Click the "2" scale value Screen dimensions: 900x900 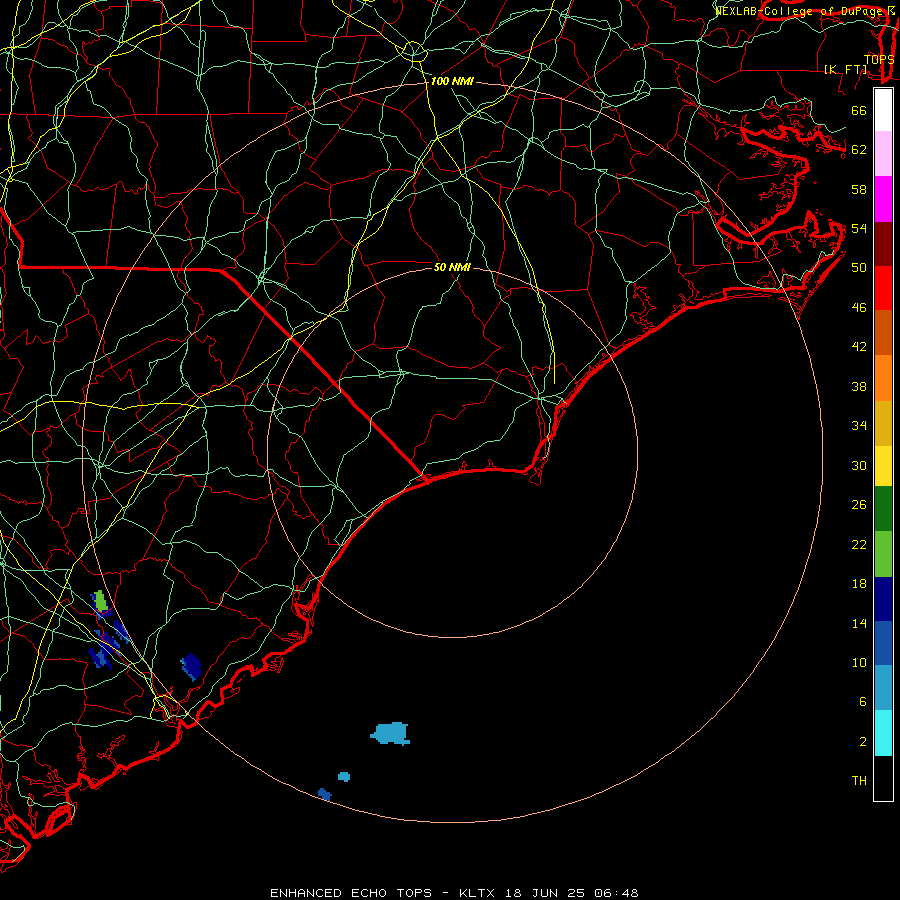click(x=862, y=742)
